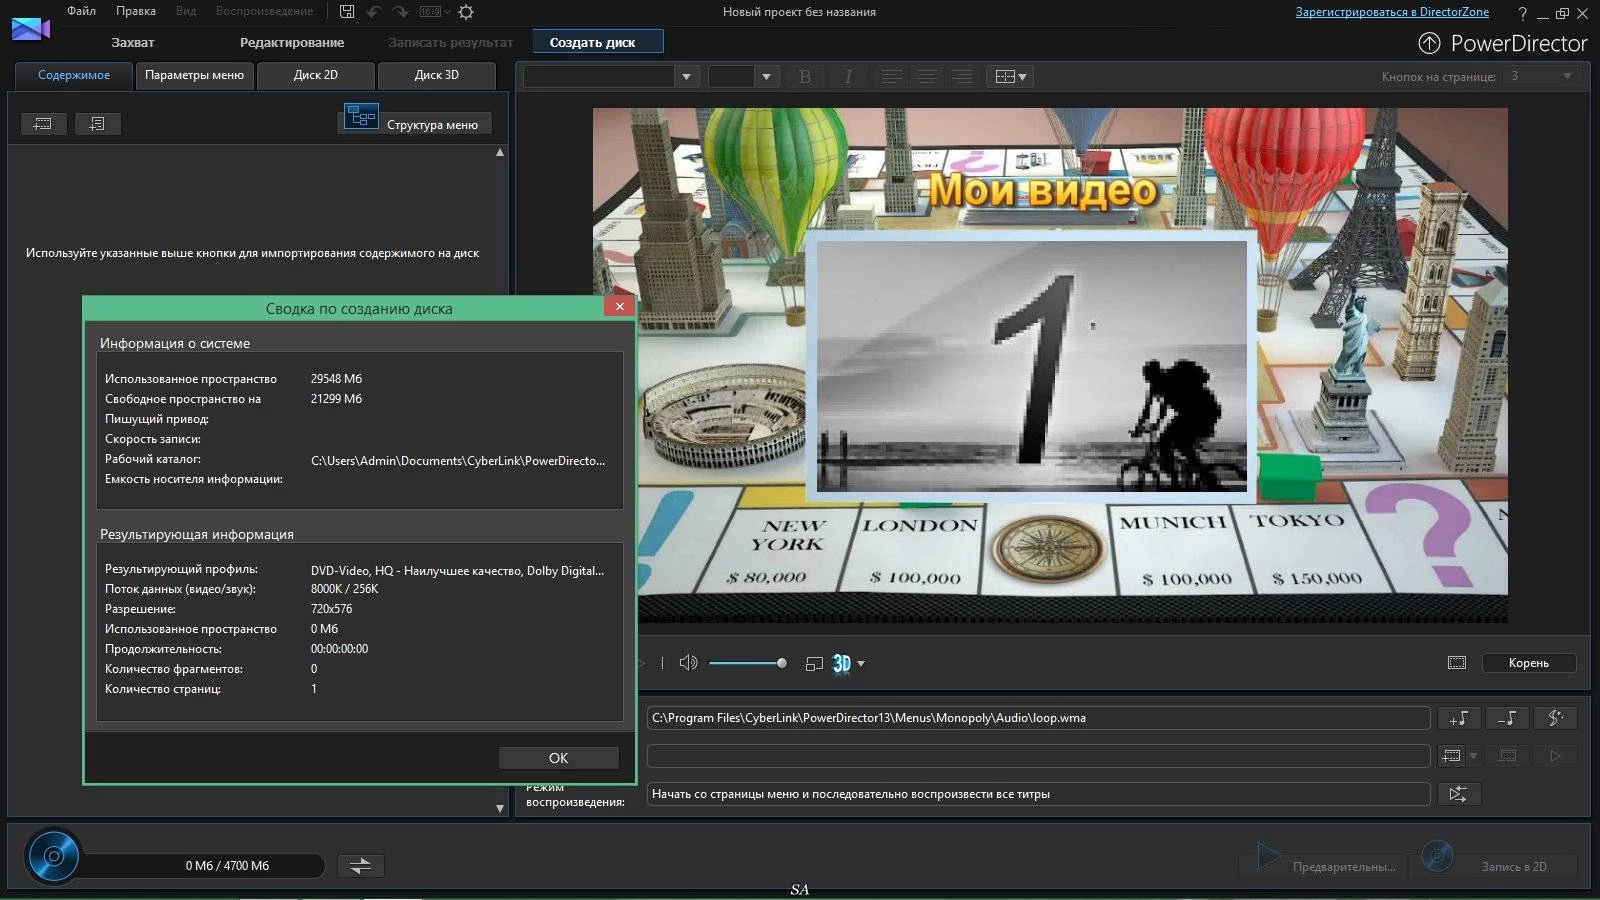The width and height of the screenshot is (1600, 900).
Task: Click the PowerDirector upgrade arrow icon
Action: (1429, 43)
